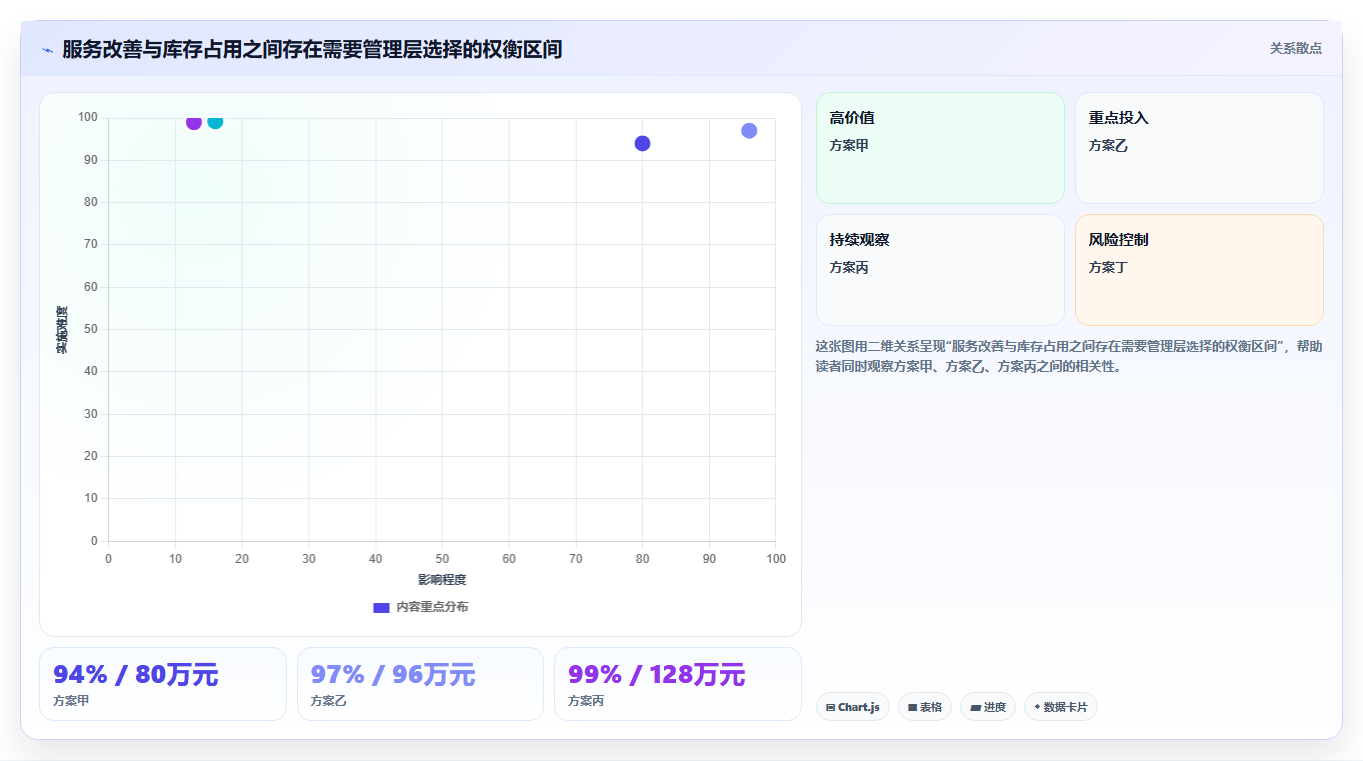Click the 实施难度 y-axis title
The width and height of the screenshot is (1363, 761).
pyautogui.click(x=62, y=330)
